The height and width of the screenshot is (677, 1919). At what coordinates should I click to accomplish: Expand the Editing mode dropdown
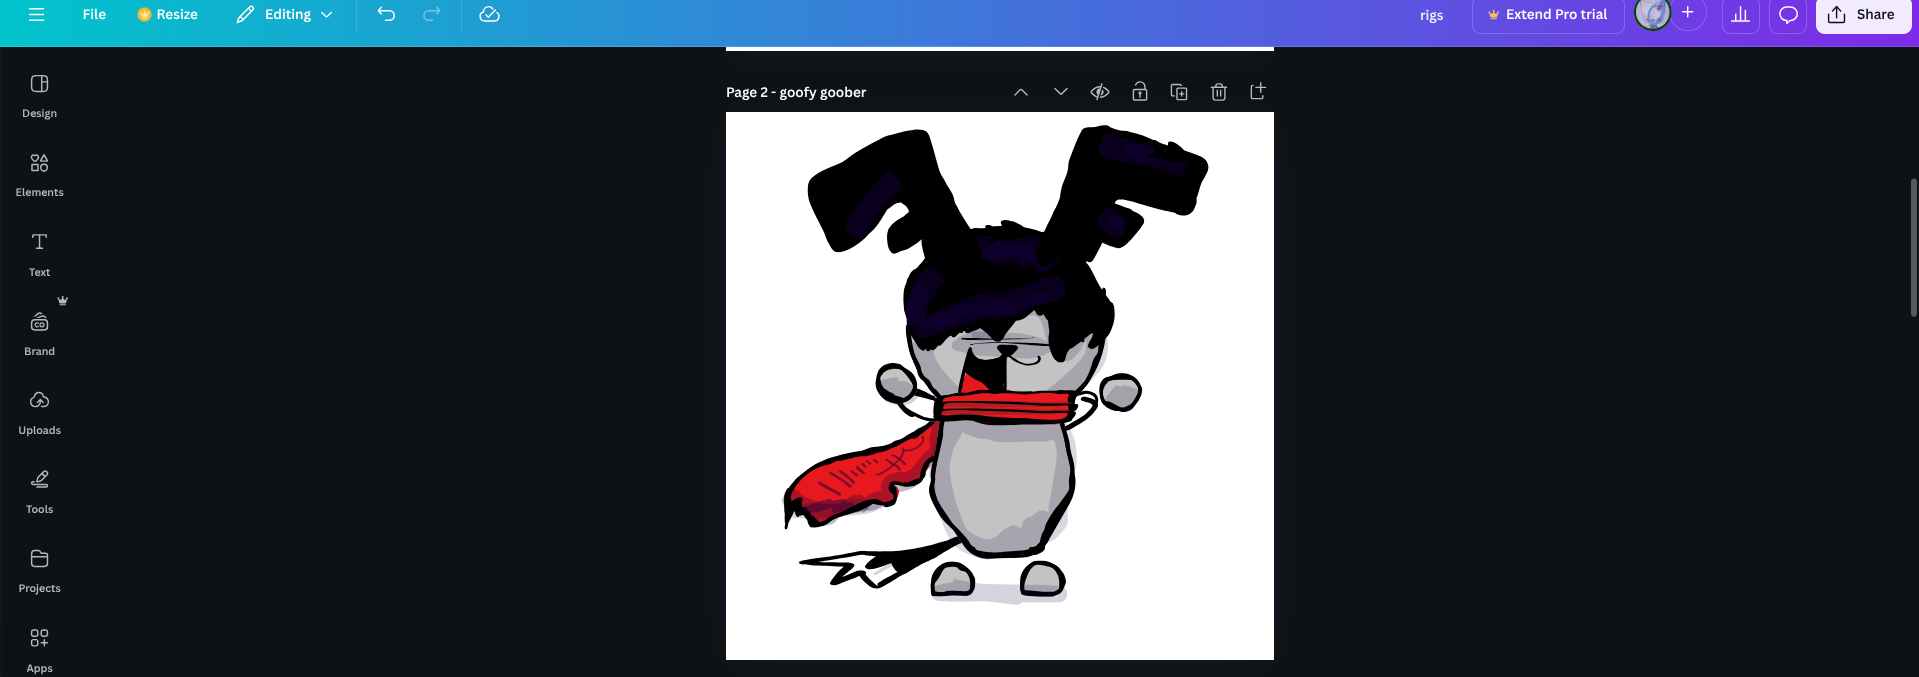coord(285,15)
